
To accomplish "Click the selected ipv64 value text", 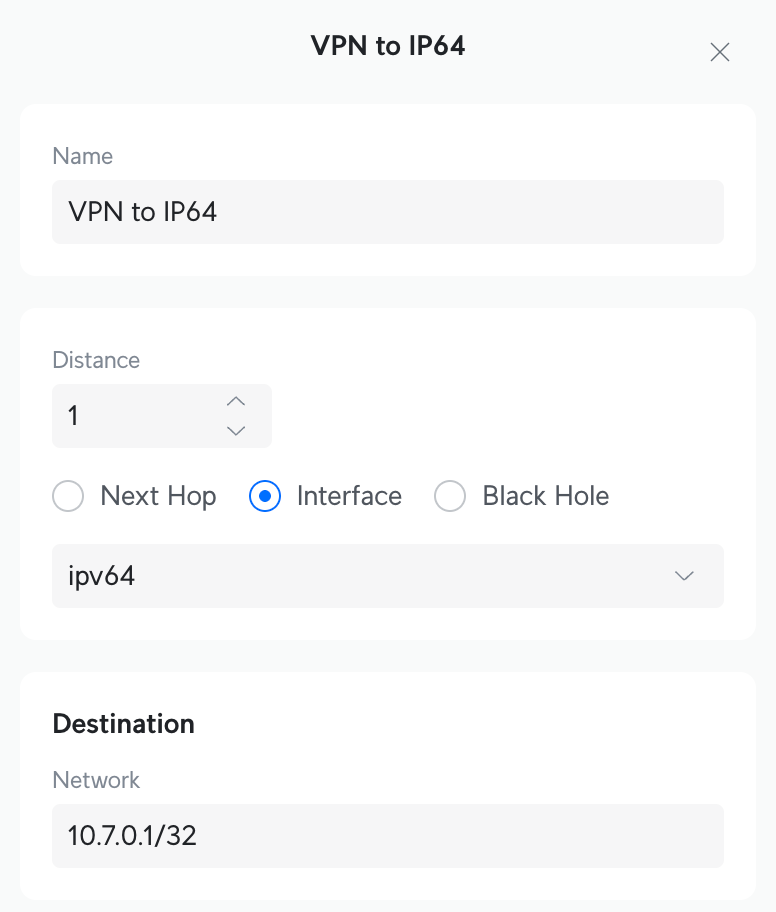I will [102, 576].
